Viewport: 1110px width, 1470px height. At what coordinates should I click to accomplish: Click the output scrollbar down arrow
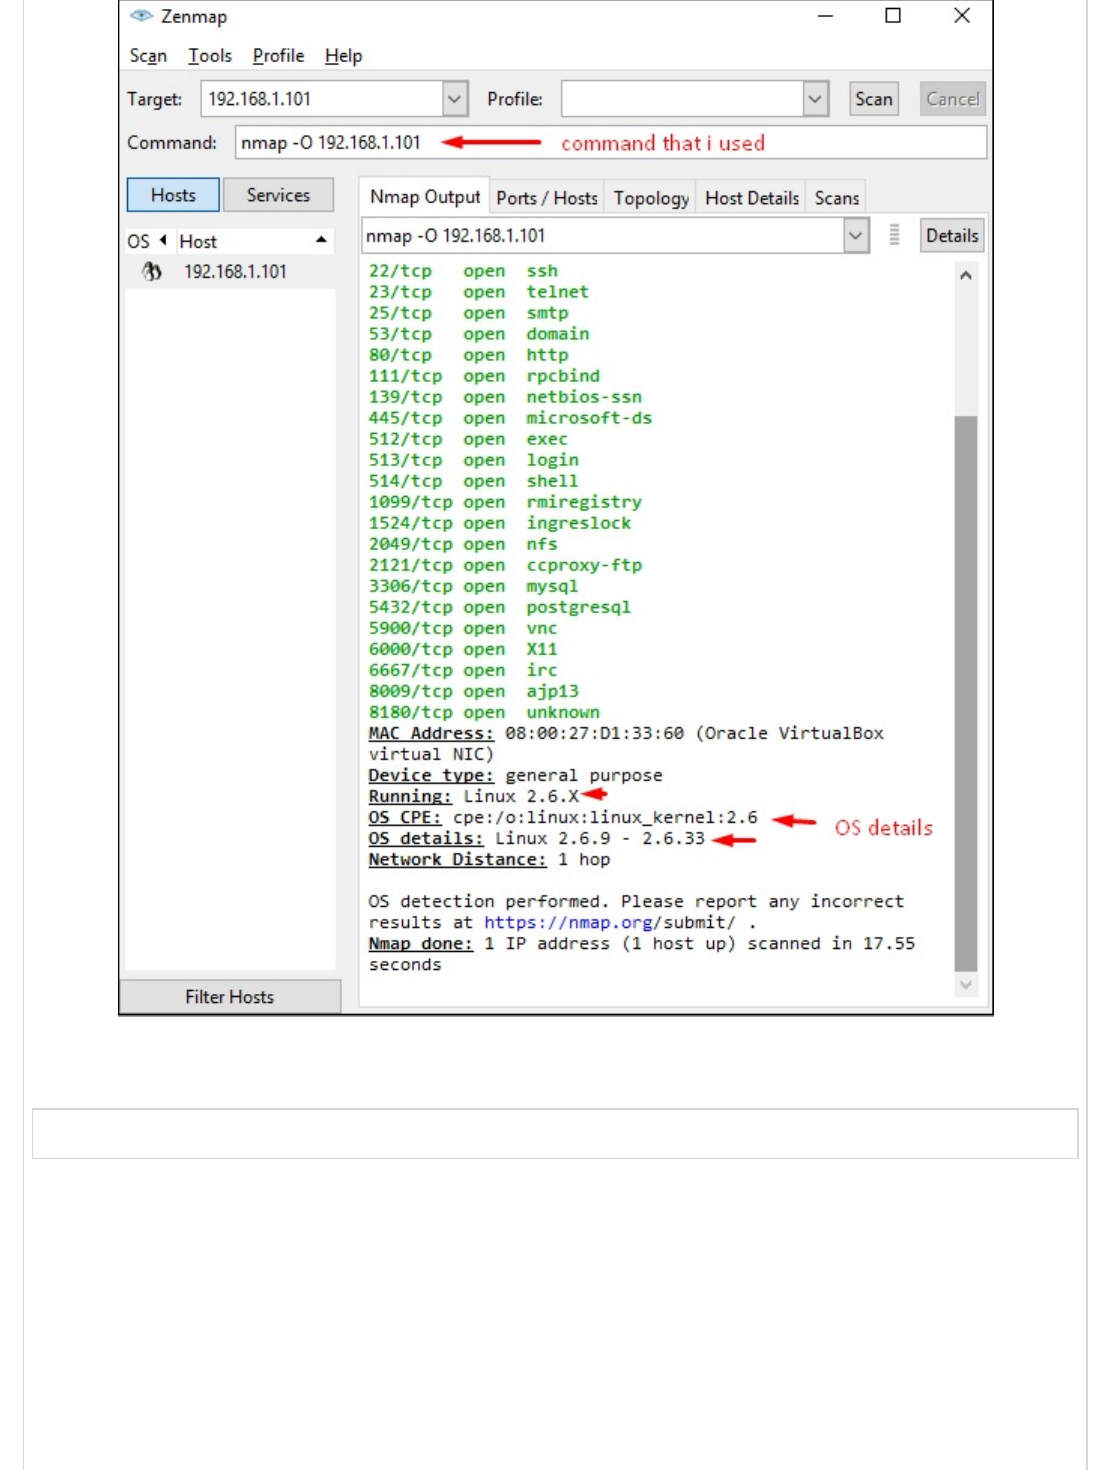[x=966, y=984]
